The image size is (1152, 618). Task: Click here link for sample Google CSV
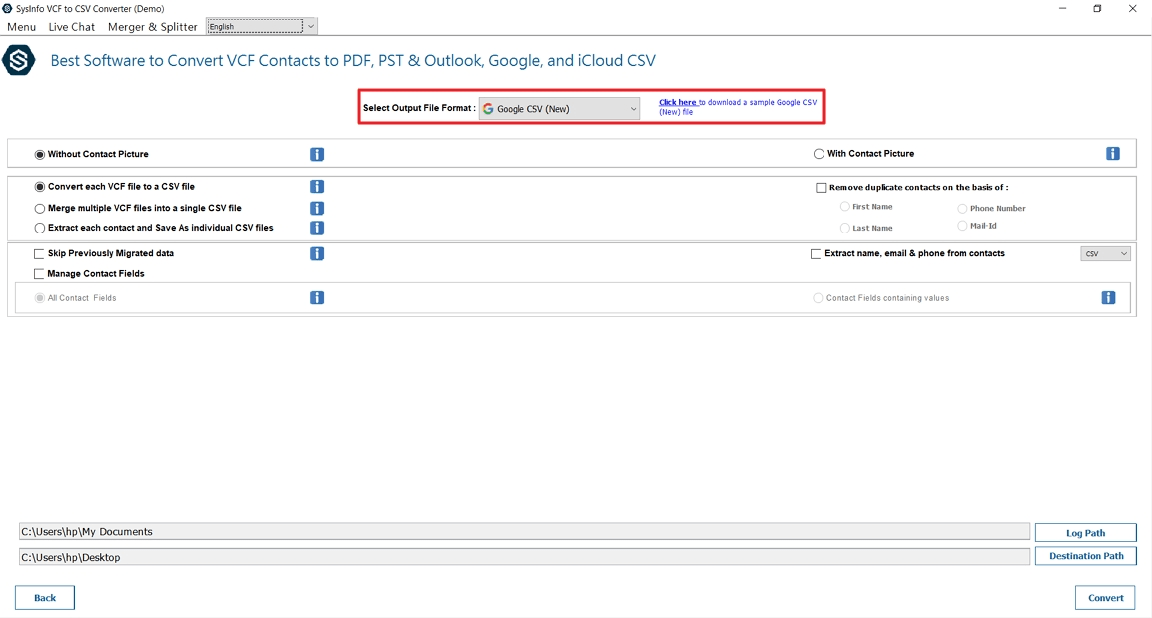click(677, 102)
